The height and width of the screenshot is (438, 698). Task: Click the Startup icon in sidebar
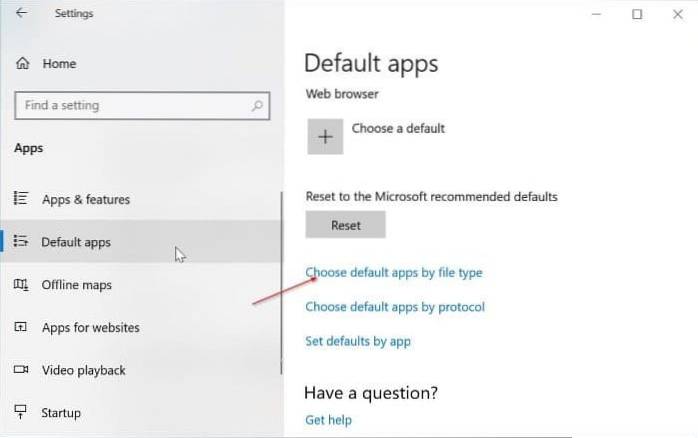pyautogui.click(x=21, y=413)
